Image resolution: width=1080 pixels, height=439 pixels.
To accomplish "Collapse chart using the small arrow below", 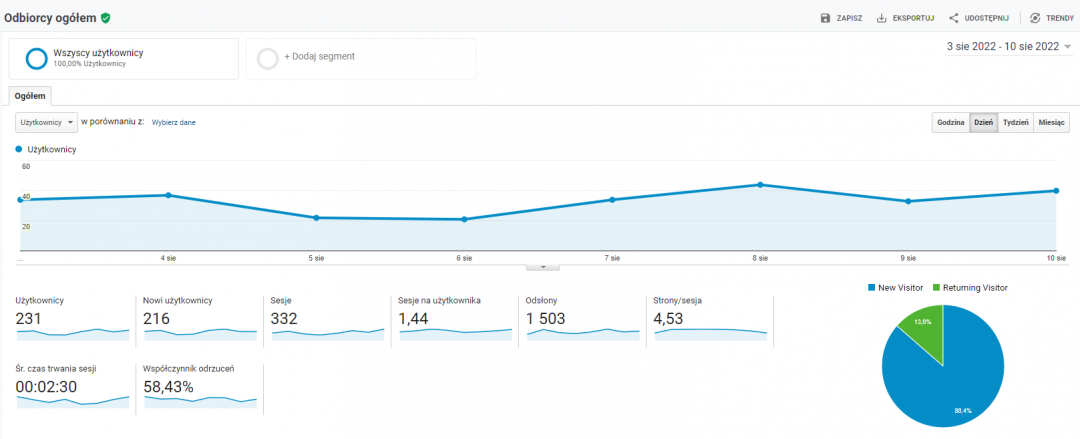I will point(543,266).
